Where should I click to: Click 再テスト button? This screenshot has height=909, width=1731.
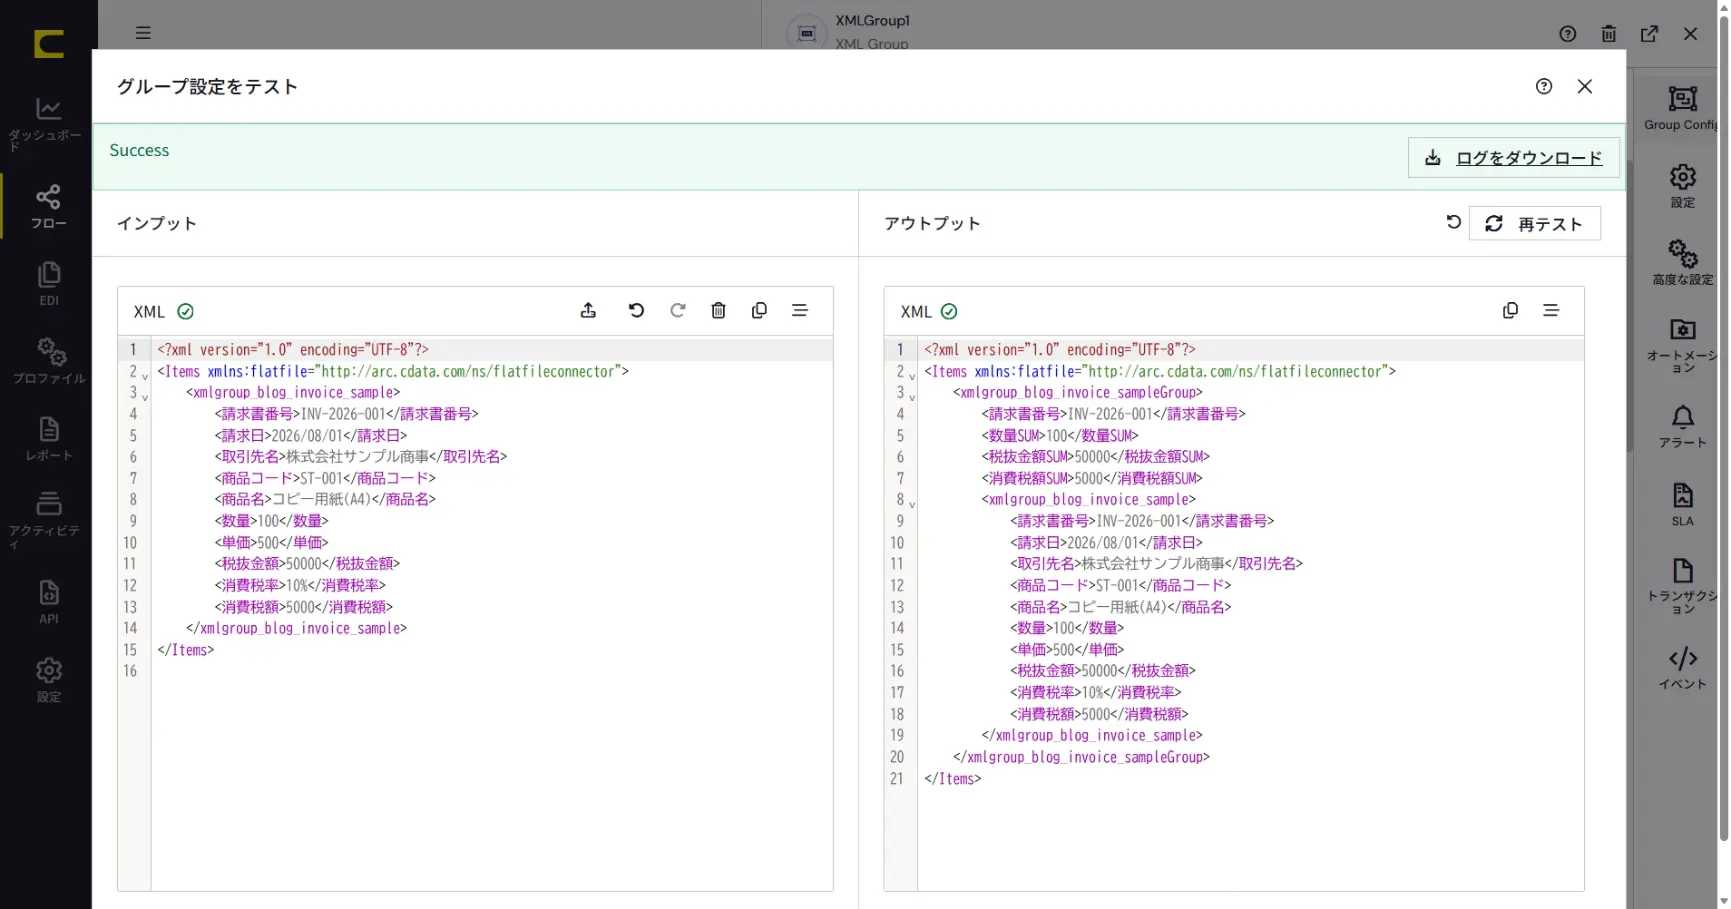(1535, 224)
